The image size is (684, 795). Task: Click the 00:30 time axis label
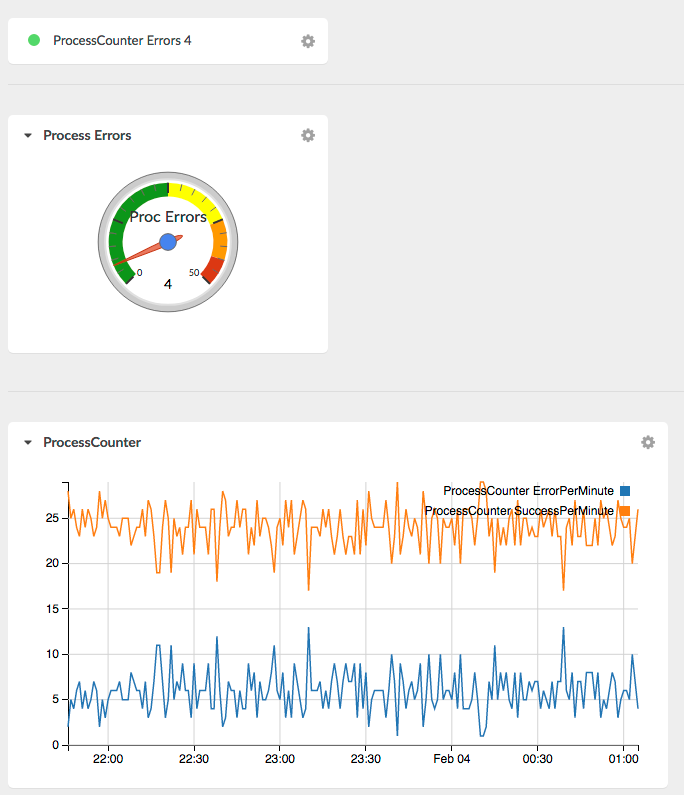(x=537, y=759)
